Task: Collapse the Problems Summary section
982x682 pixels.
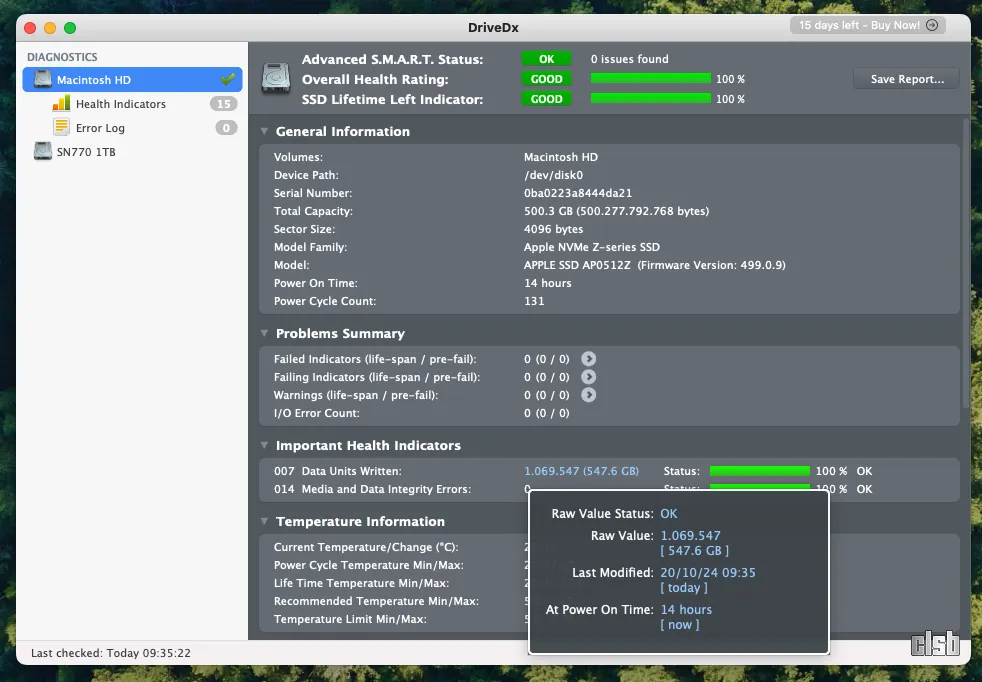Action: coord(264,334)
